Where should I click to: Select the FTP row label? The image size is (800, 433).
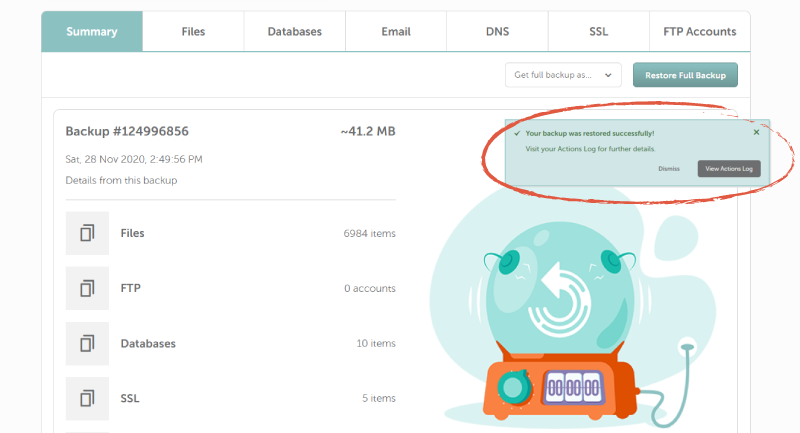click(x=131, y=288)
